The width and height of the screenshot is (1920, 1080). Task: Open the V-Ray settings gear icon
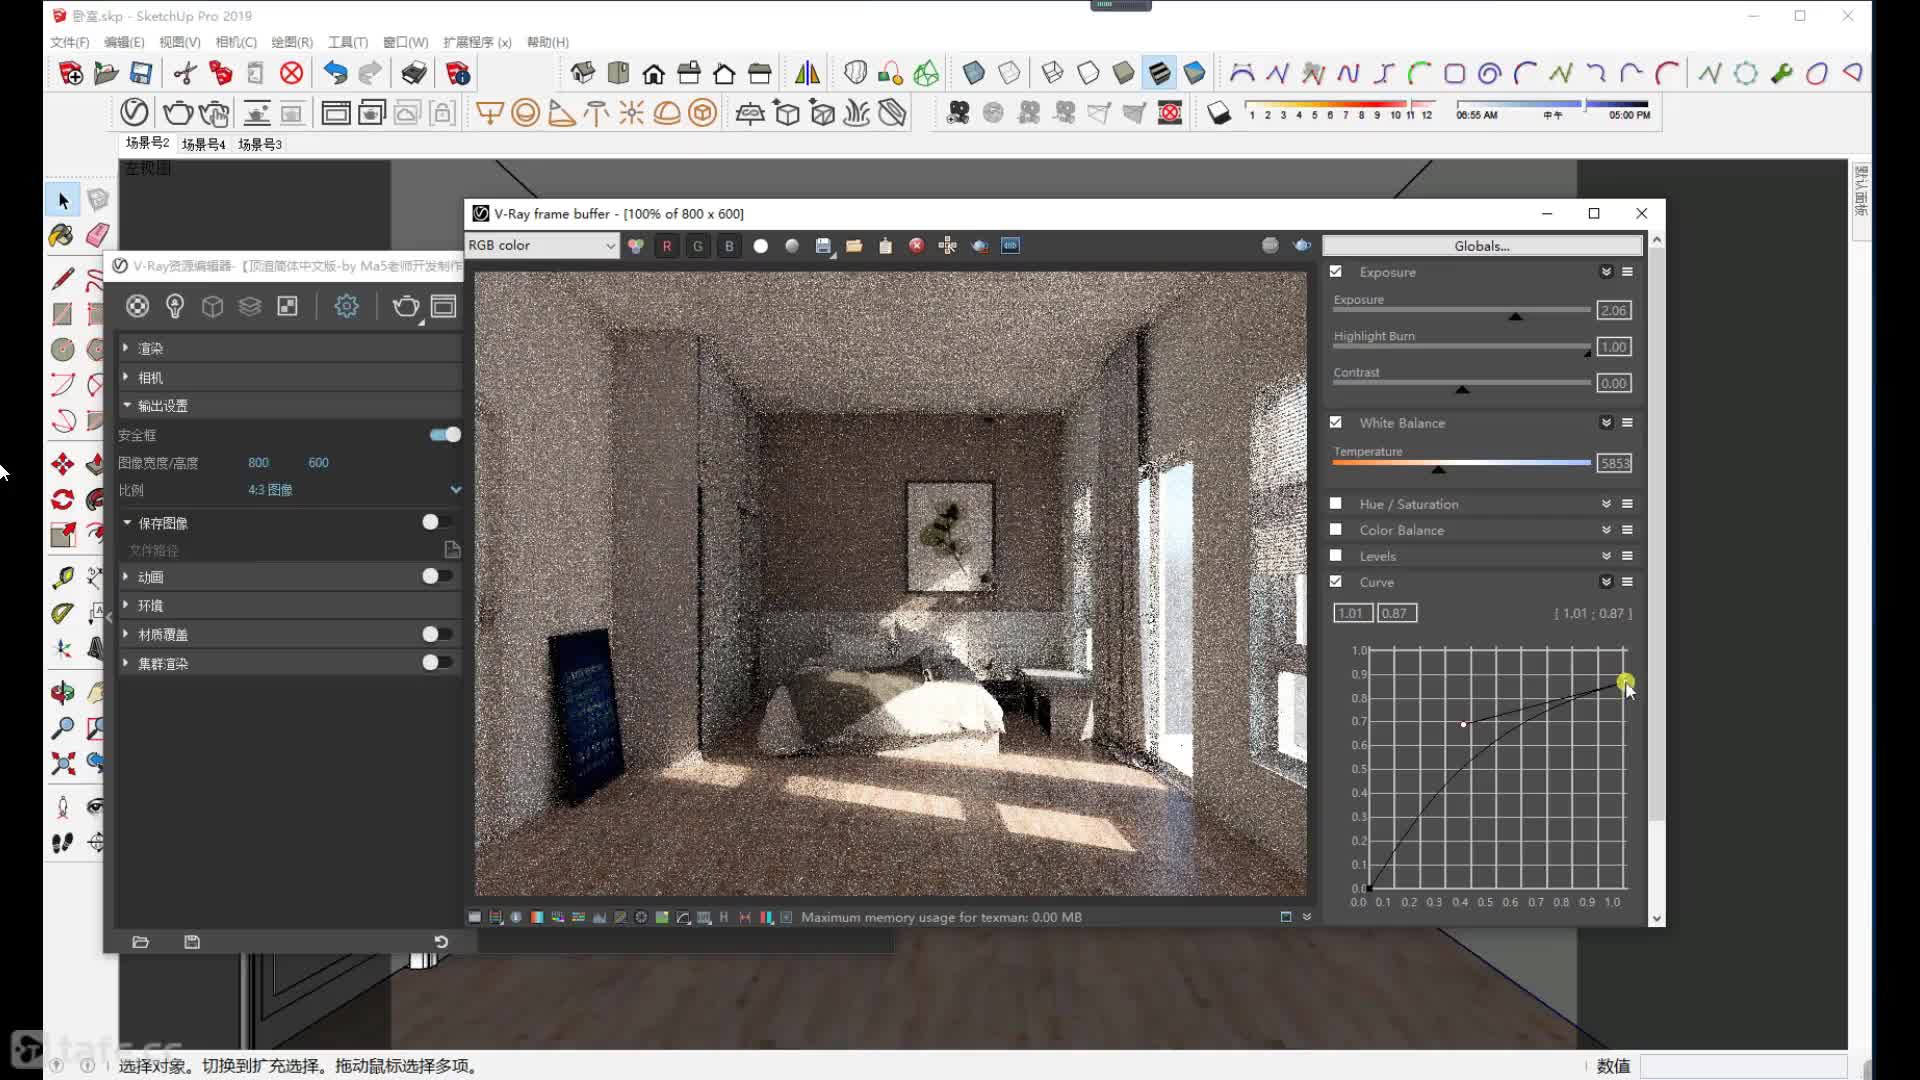(346, 306)
